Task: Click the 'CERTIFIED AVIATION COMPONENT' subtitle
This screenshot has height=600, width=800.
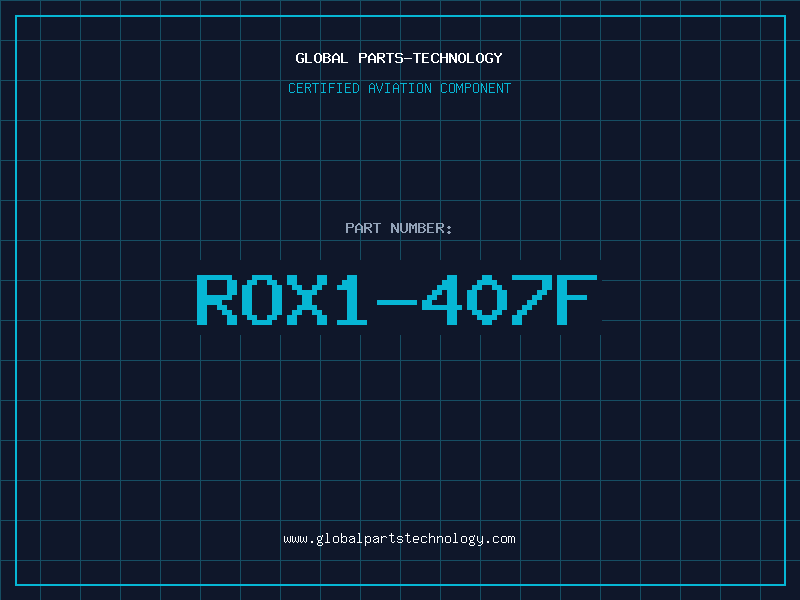Action: tap(399, 88)
